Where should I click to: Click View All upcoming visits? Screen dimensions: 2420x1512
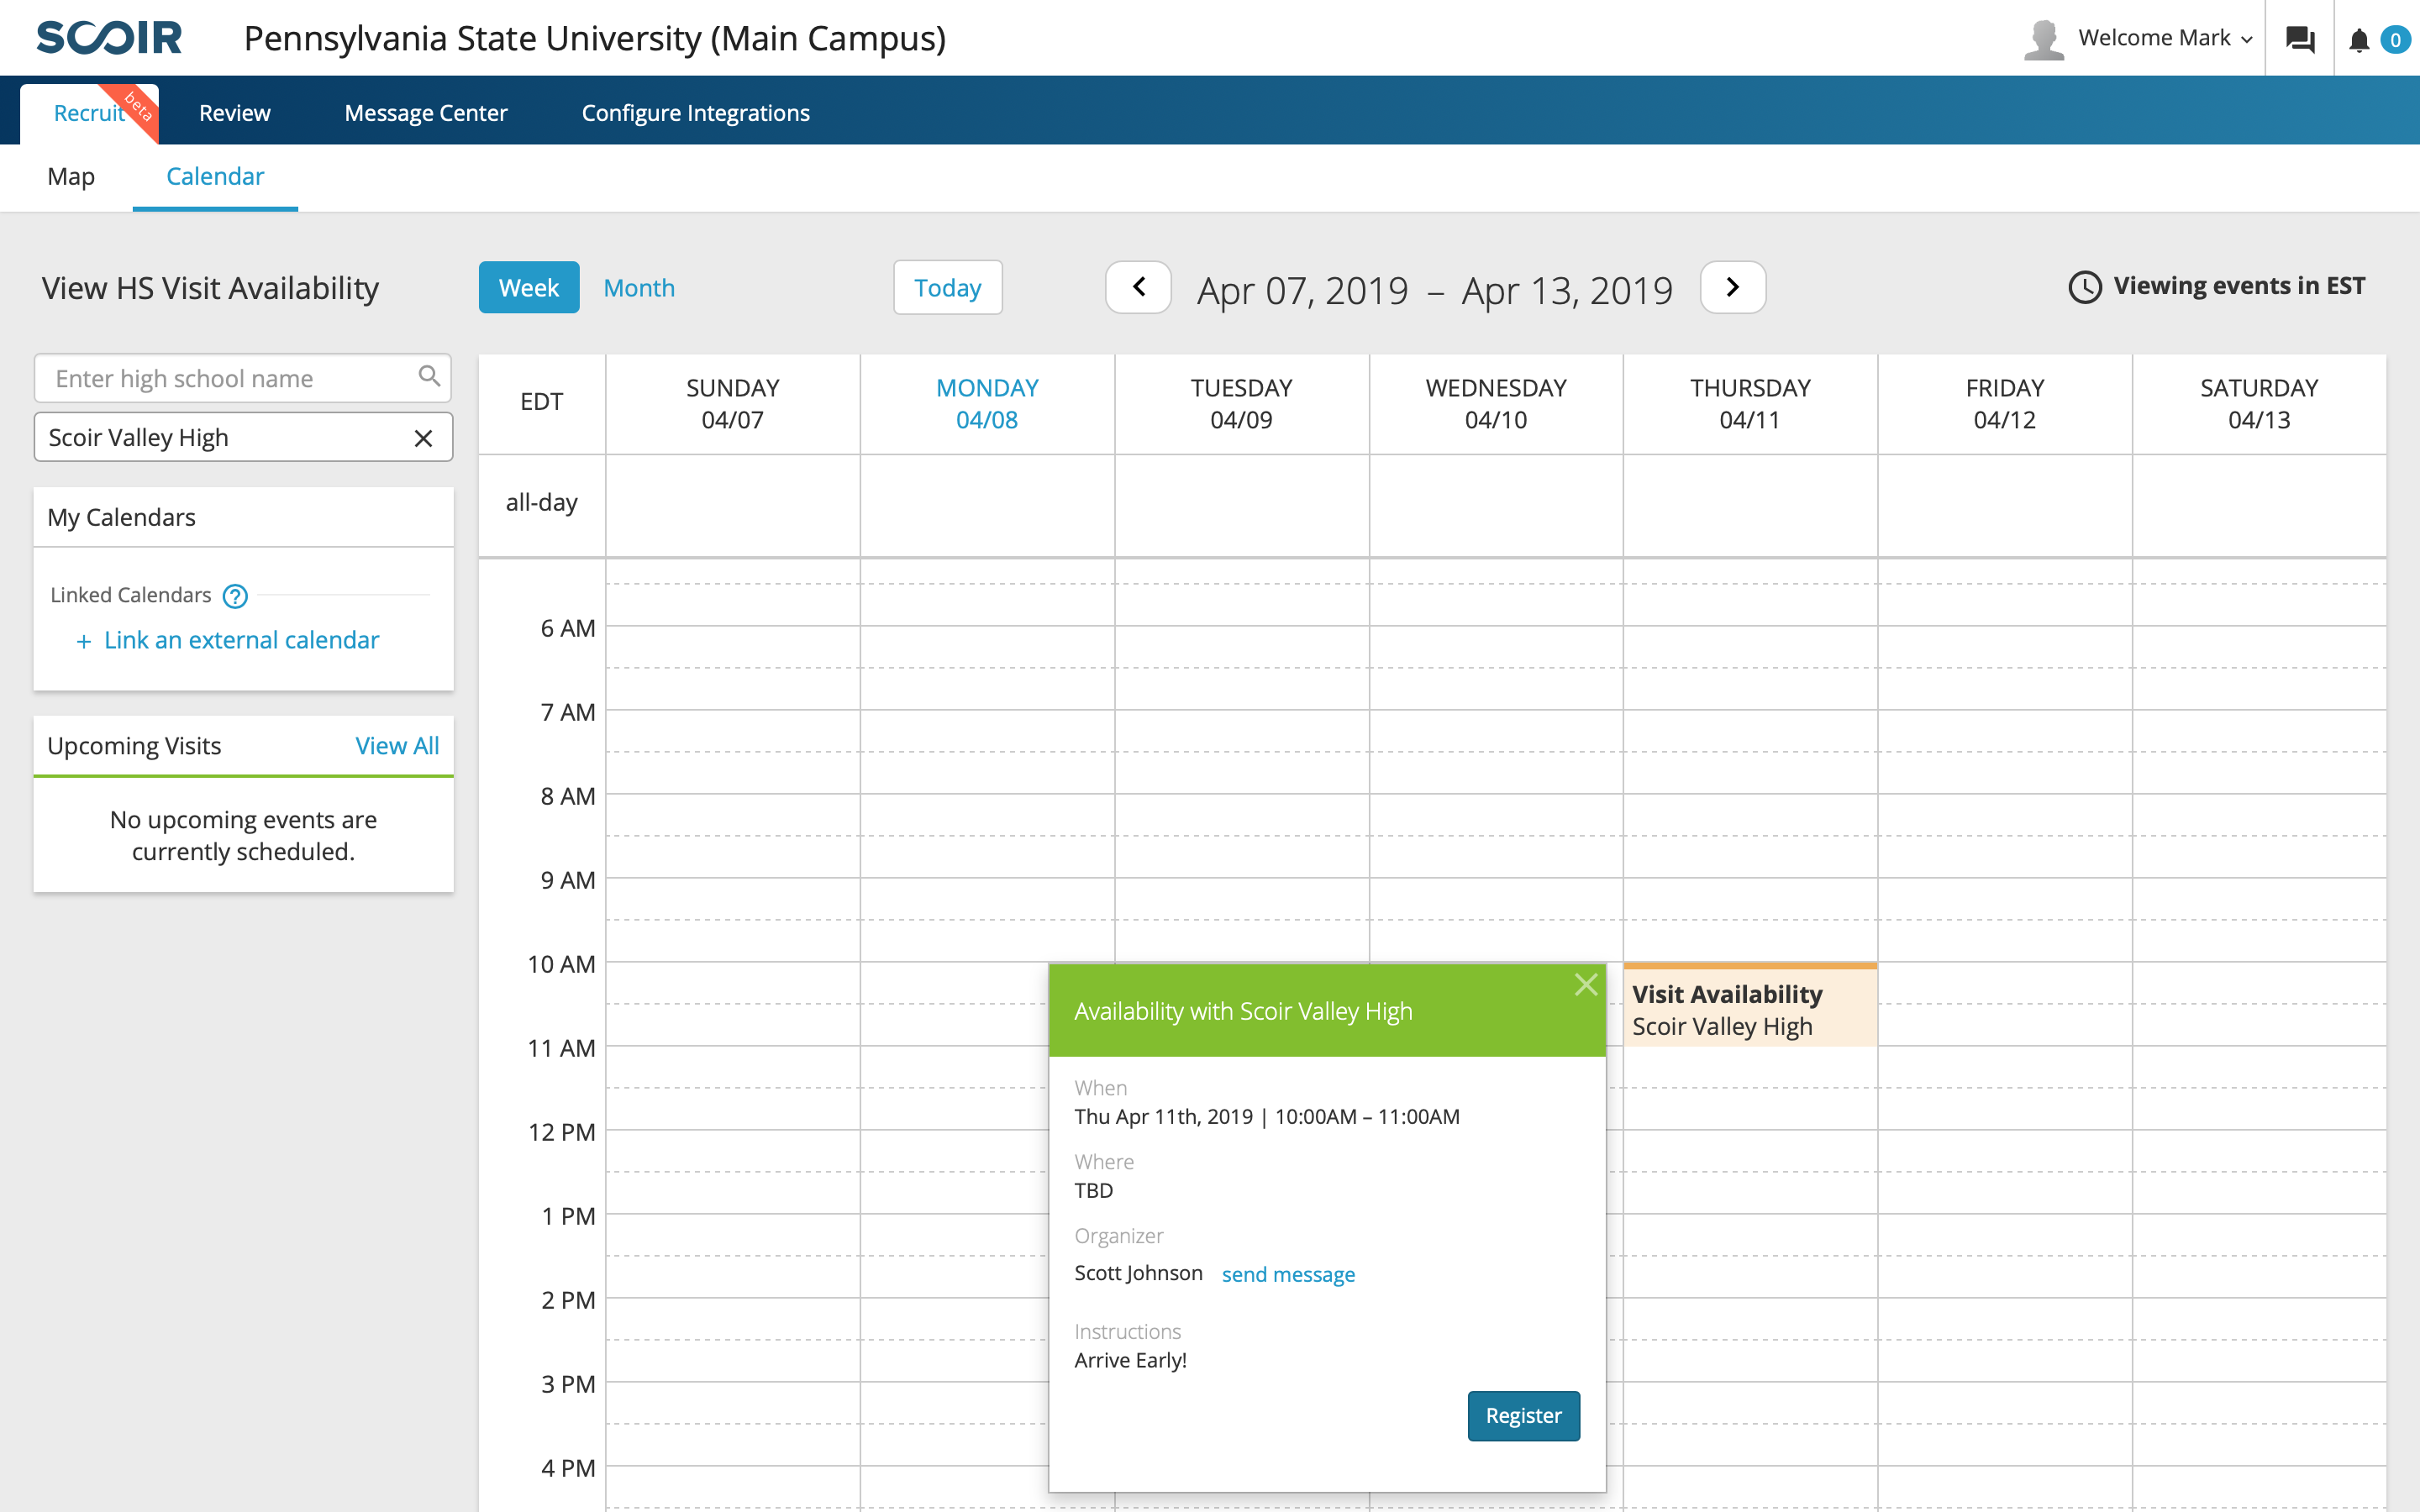click(x=397, y=746)
